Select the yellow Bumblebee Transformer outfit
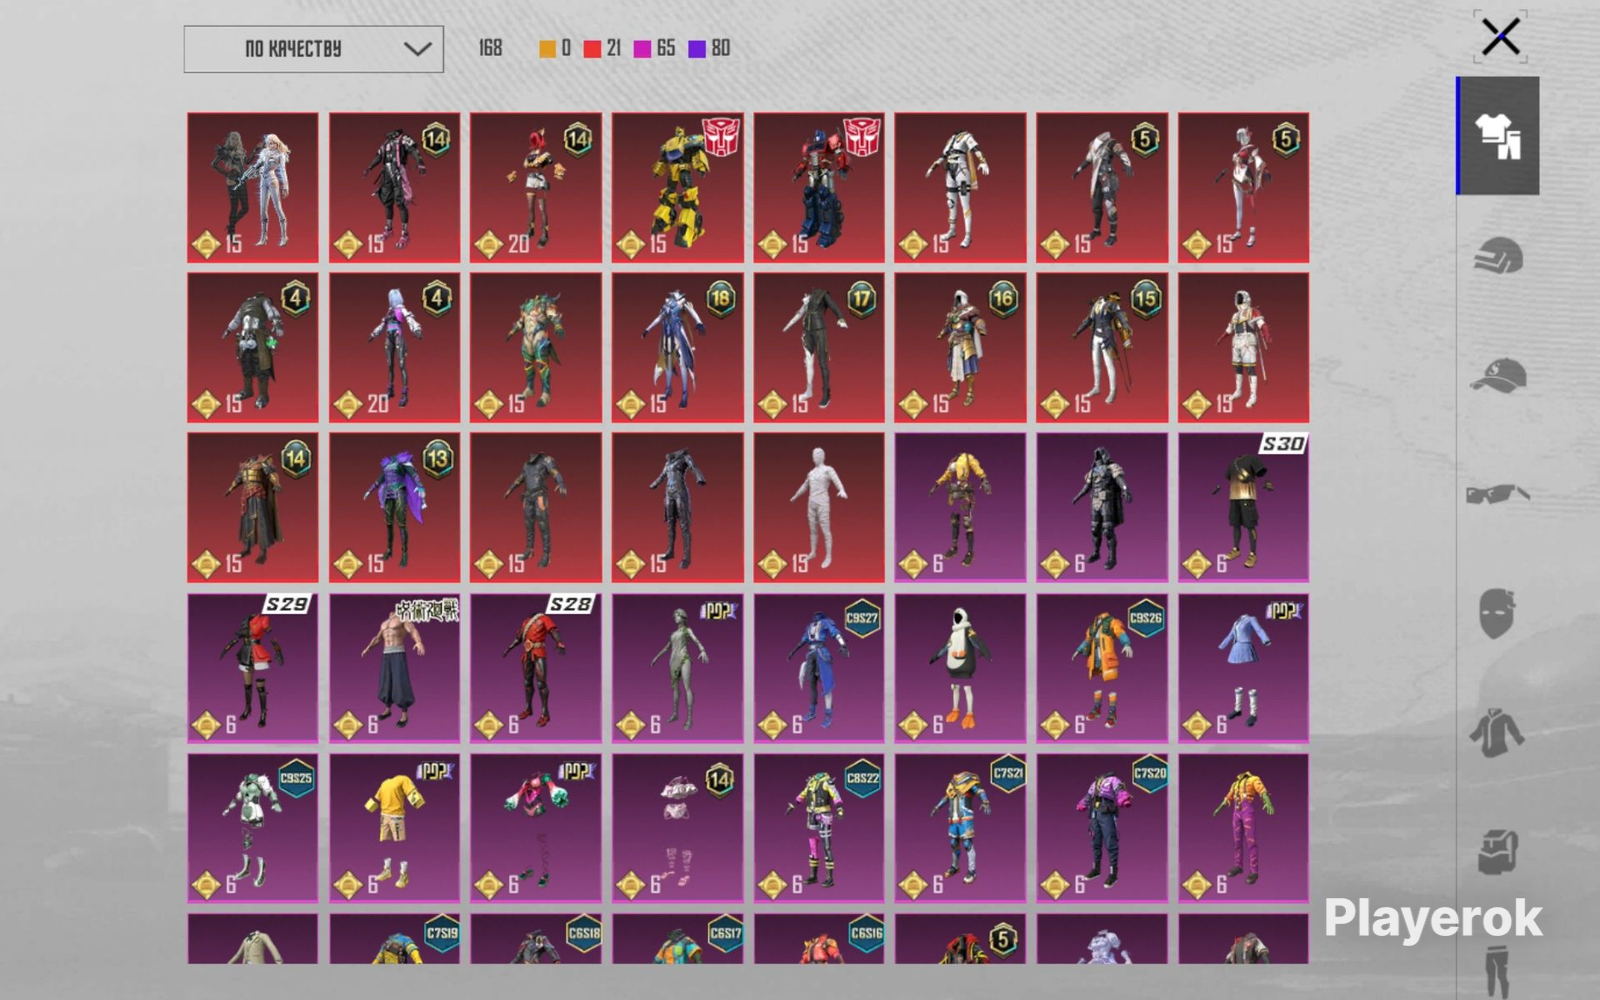 678,188
